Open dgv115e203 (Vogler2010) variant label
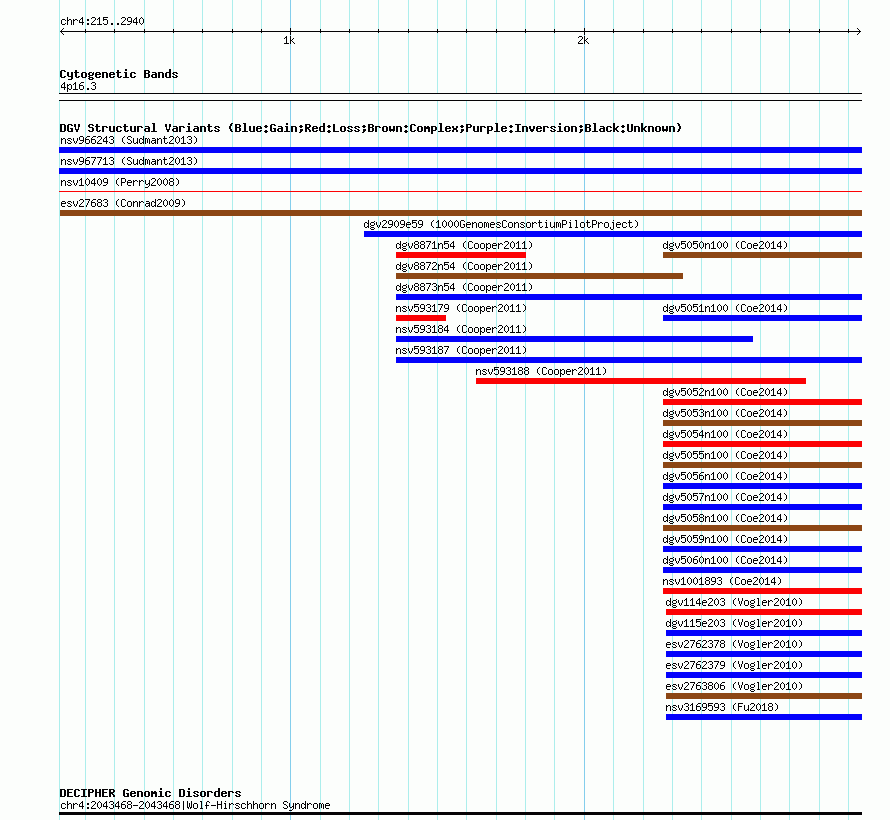Image resolution: width=890 pixels, height=820 pixels. [x=734, y=623]
